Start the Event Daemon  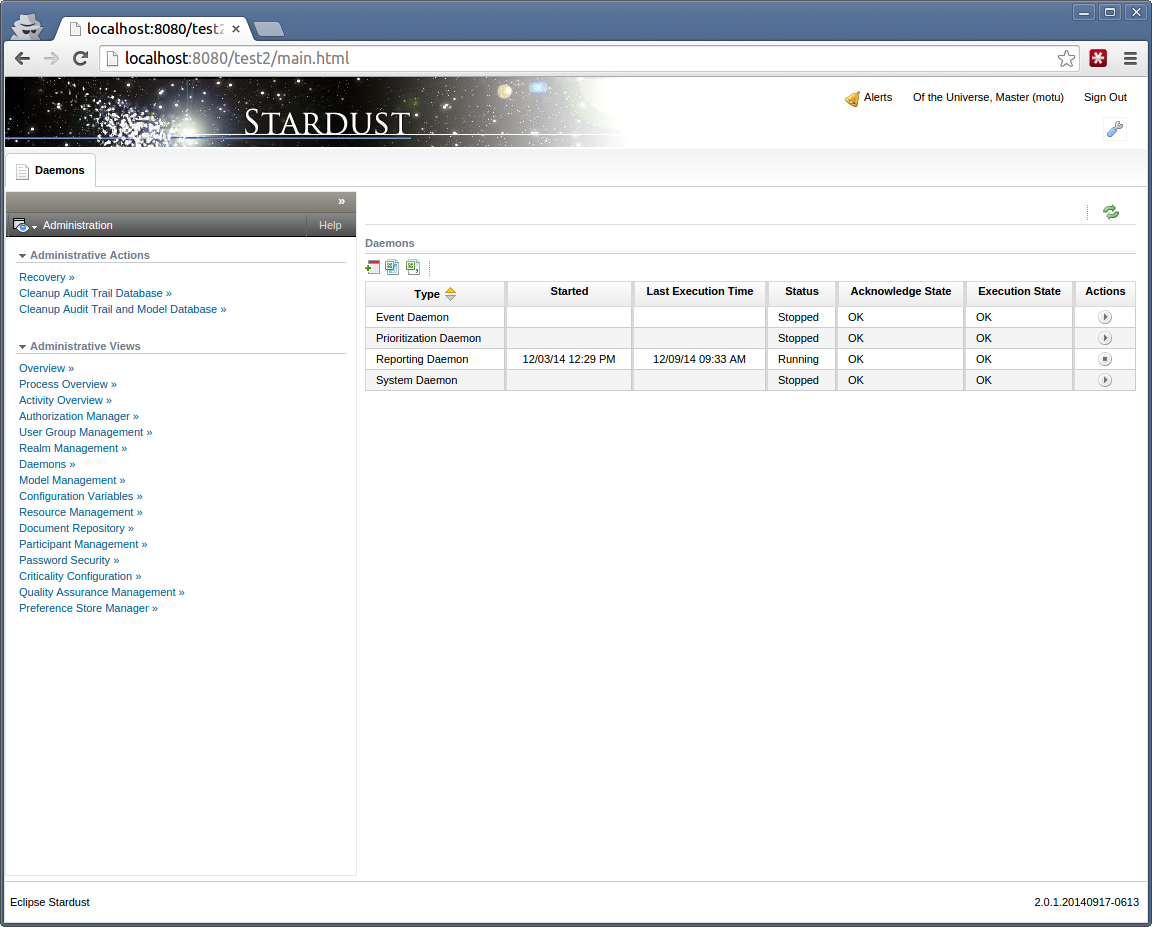(x=1105, y=317)
